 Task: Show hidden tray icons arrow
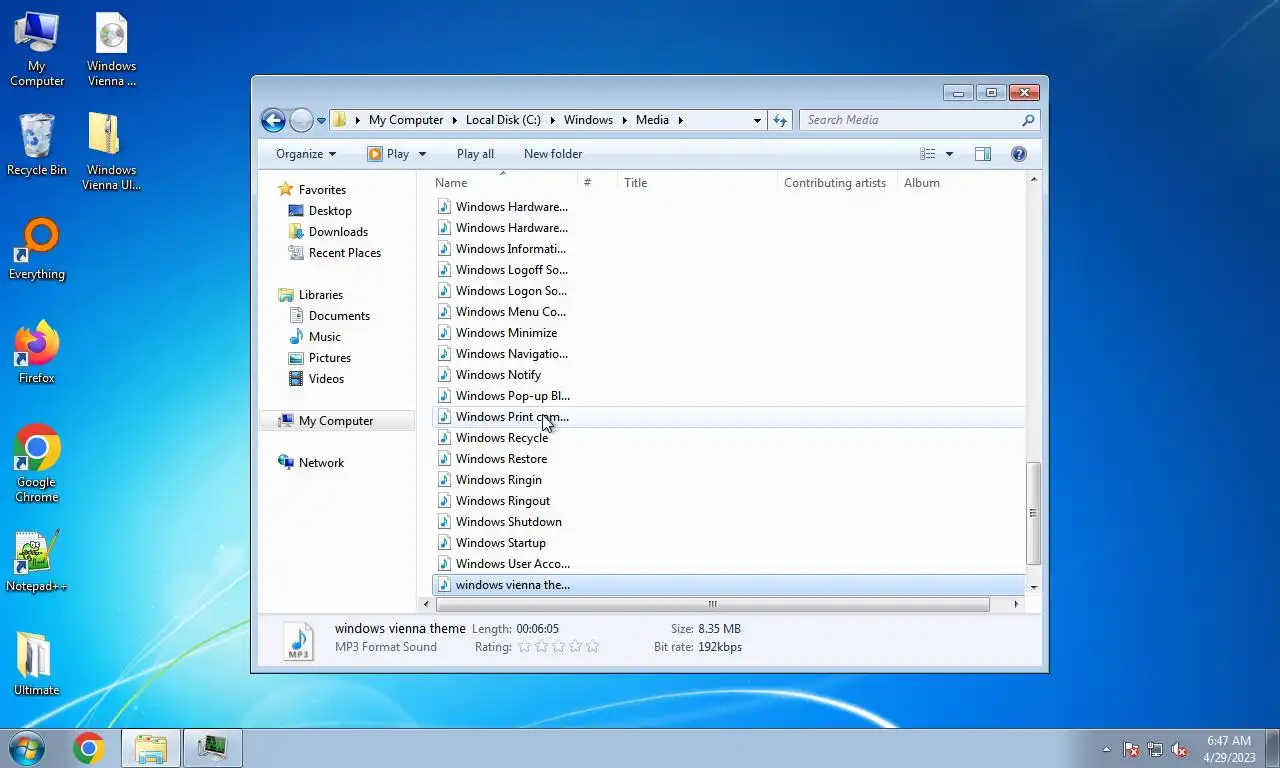point(1106,749)
